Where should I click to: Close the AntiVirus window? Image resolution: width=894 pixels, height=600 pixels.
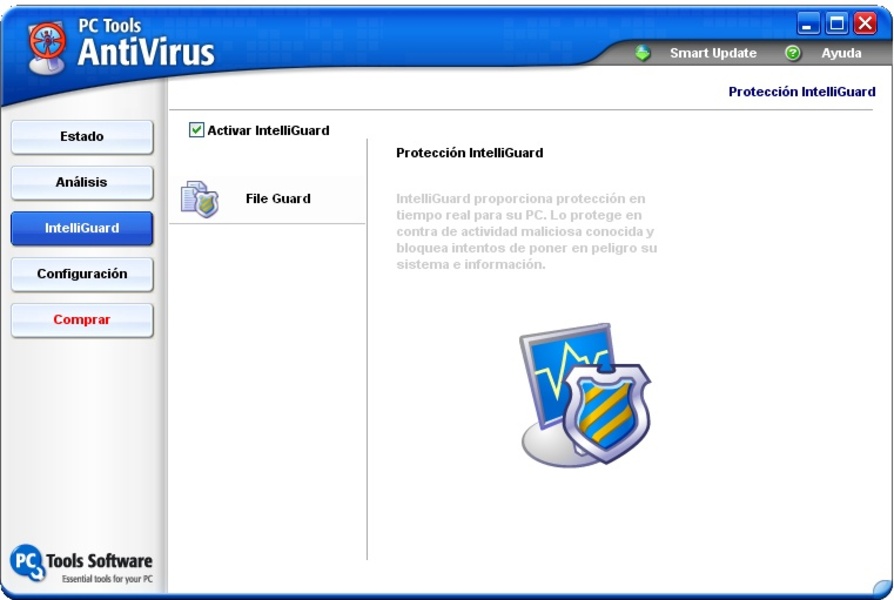pos(865,24)
